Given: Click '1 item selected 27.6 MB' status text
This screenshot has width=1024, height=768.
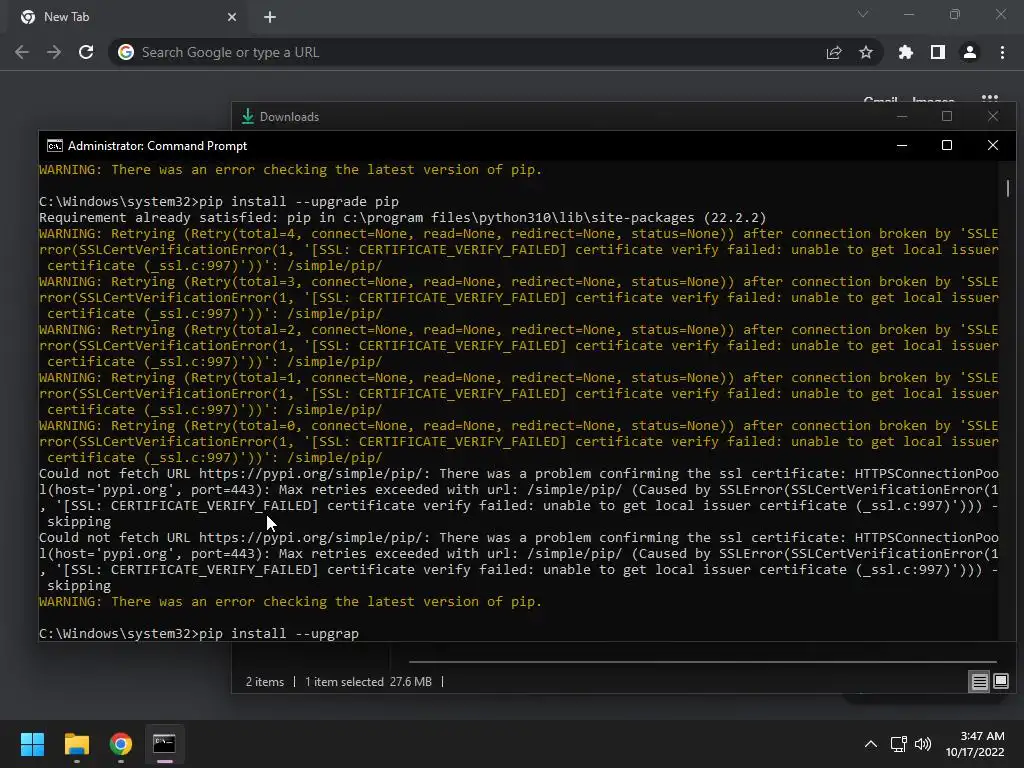Looking at the screenshot, I should (x=368, y=682).
